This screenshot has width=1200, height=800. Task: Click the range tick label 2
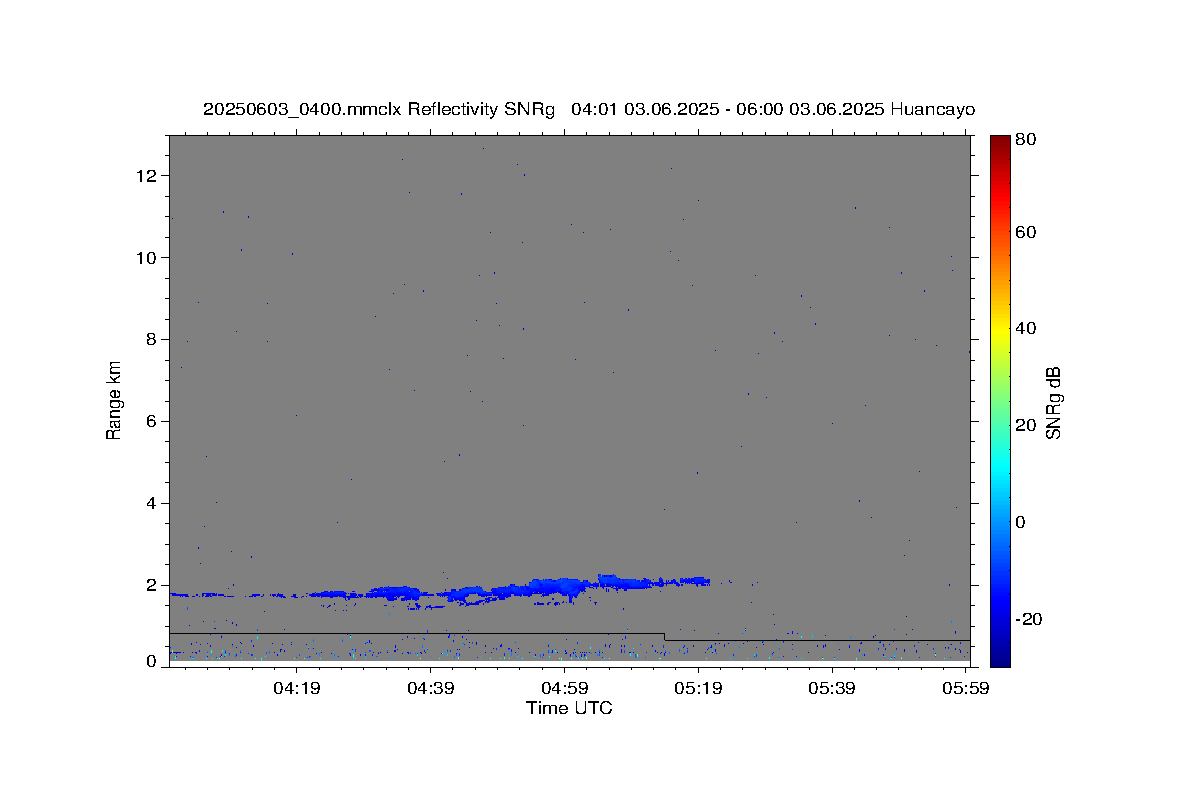[153, 586]
